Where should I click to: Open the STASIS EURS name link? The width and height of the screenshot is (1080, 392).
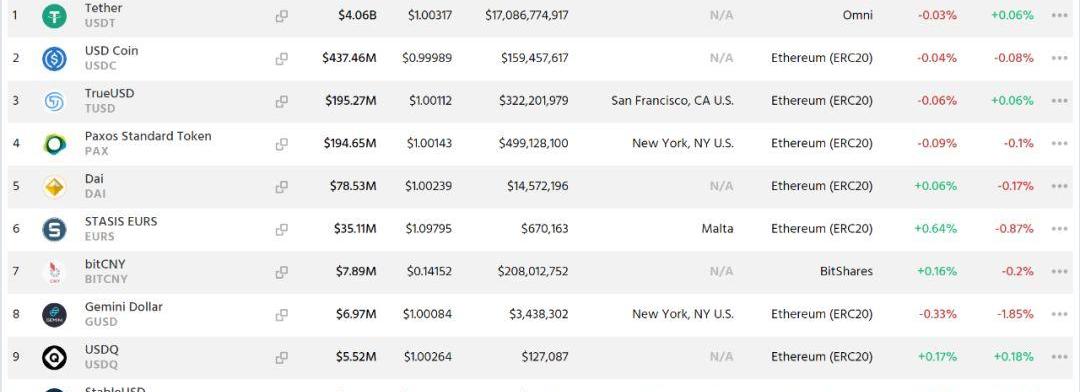tap(121, 221)
